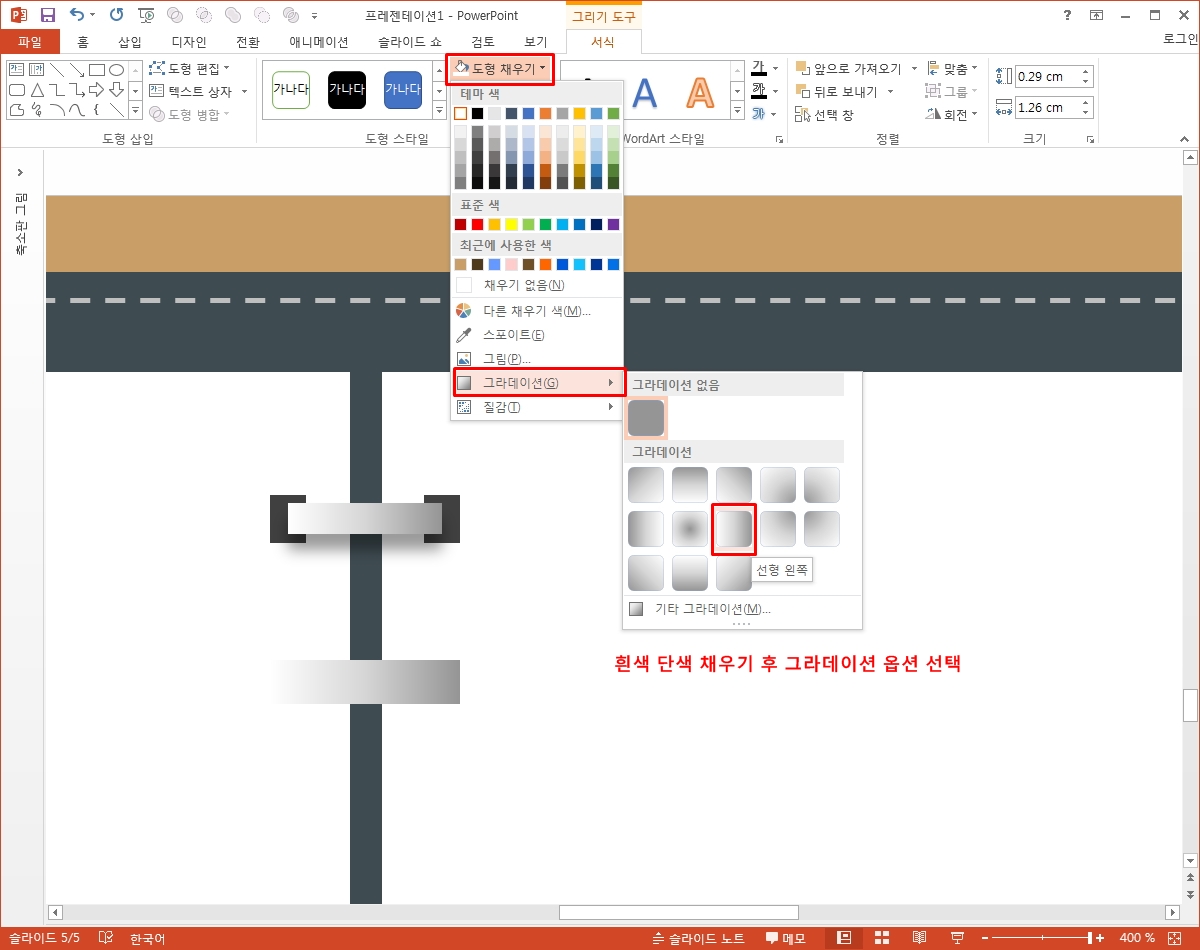The height and width of the screenshot is (950, 1200).
Task: Expand 뒤로 보내기 dropdown
Action: tap(890, 92)
